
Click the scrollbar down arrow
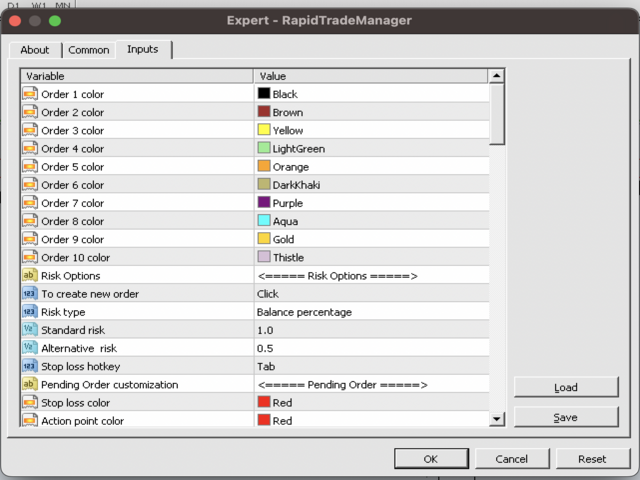(x=497, y=419)
